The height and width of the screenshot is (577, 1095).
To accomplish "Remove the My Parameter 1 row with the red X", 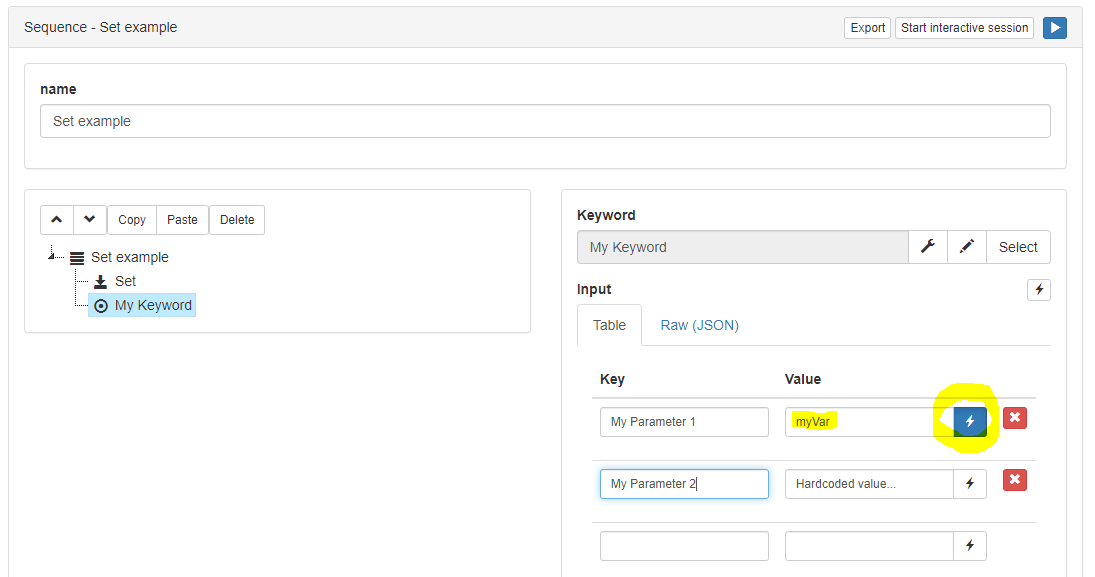I will pos(1015,418).
